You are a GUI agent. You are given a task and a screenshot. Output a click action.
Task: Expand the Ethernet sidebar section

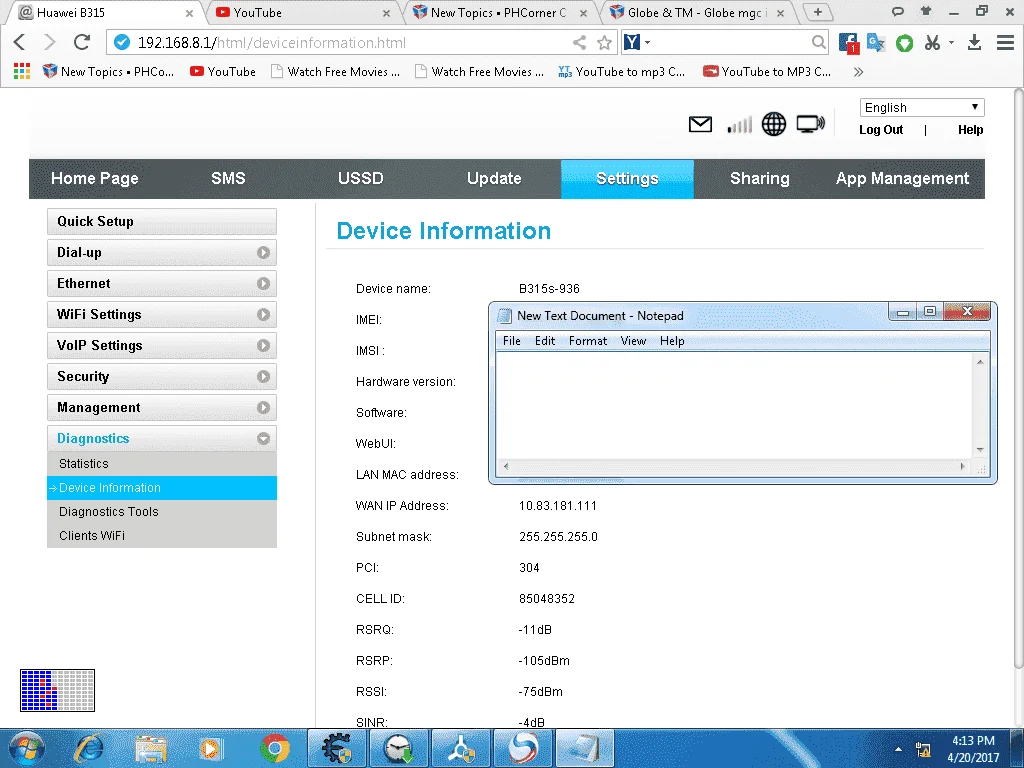[162, 283]
